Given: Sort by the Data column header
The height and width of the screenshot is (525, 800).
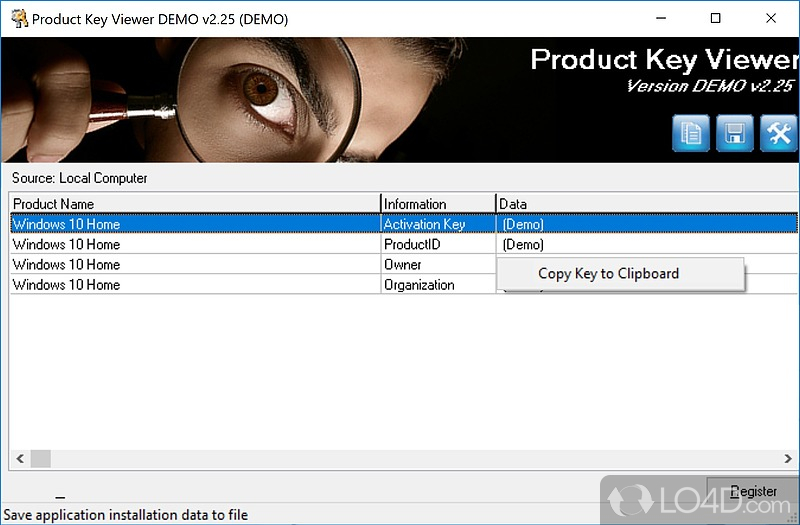Looking at the screenshot, I should click(x=647, y=204).
